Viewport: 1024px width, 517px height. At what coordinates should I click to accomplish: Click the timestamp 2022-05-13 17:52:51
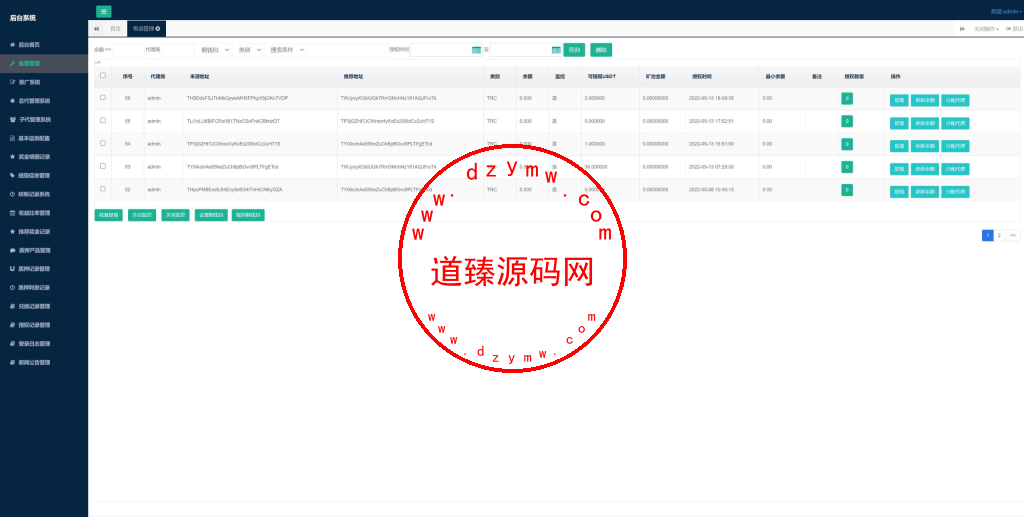coord(711,121)
